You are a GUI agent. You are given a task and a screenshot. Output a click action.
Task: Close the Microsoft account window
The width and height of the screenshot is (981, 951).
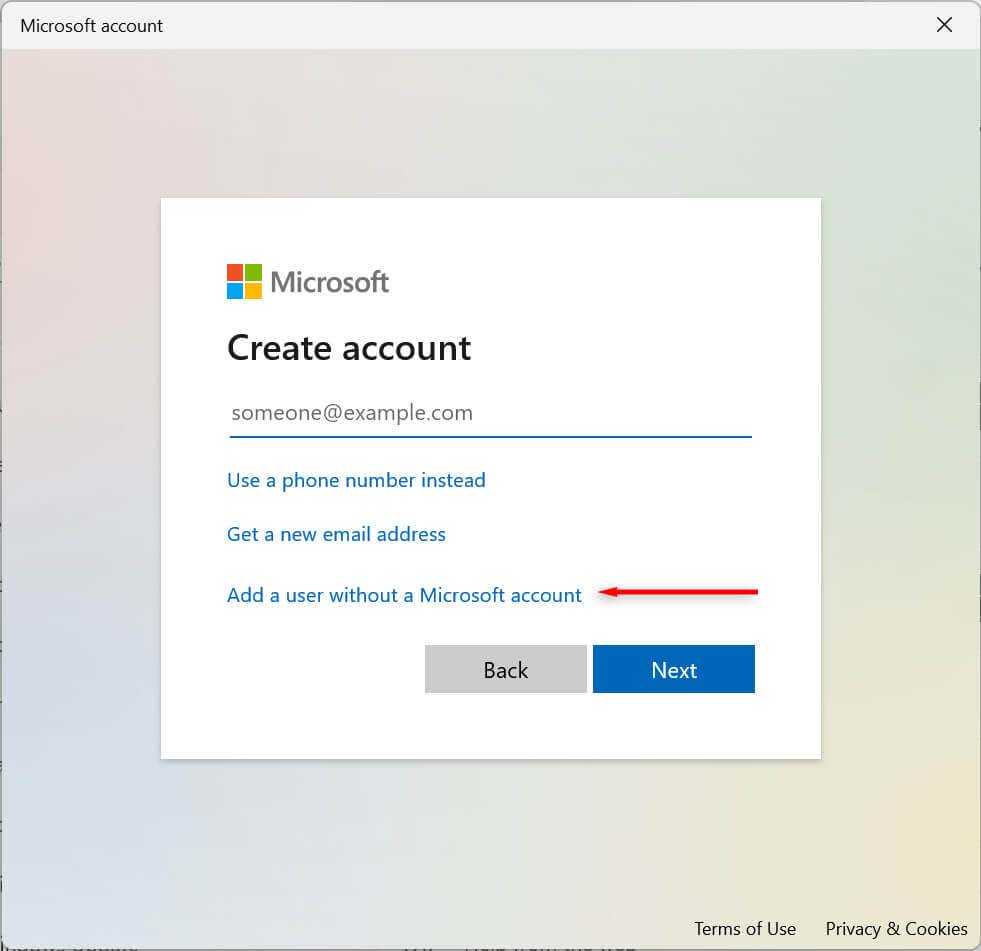click(944, 25)
